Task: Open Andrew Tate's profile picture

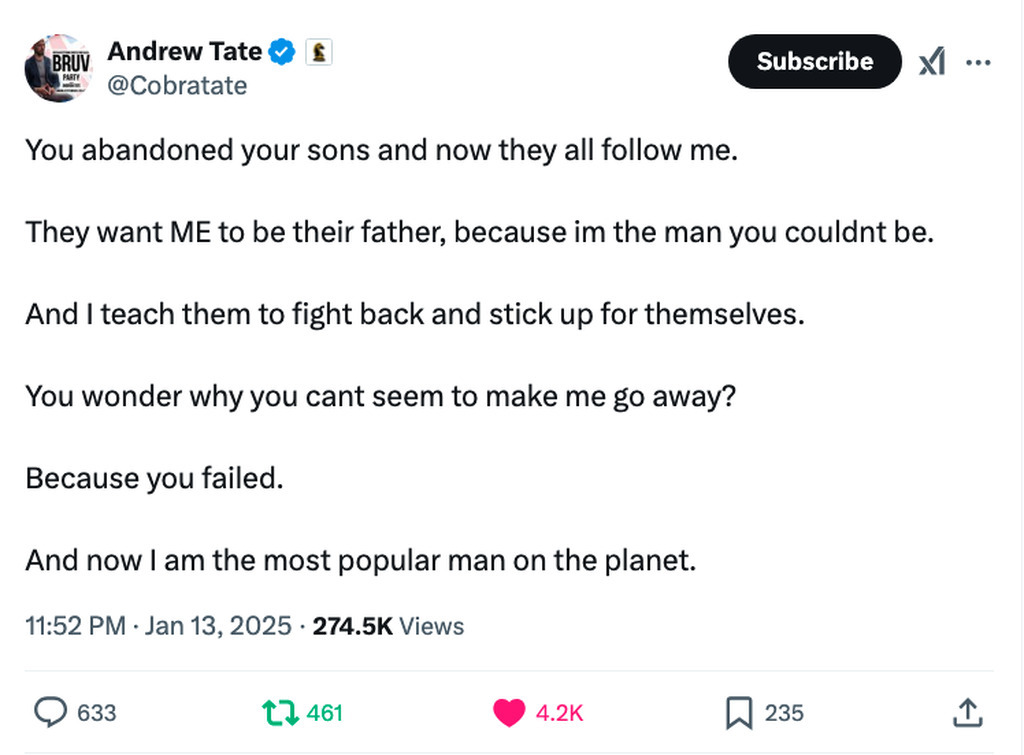Action: pos(57,68)
